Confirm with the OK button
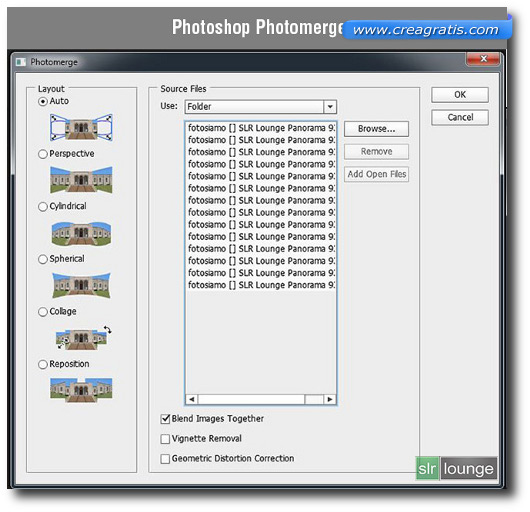 coord(460,95)
